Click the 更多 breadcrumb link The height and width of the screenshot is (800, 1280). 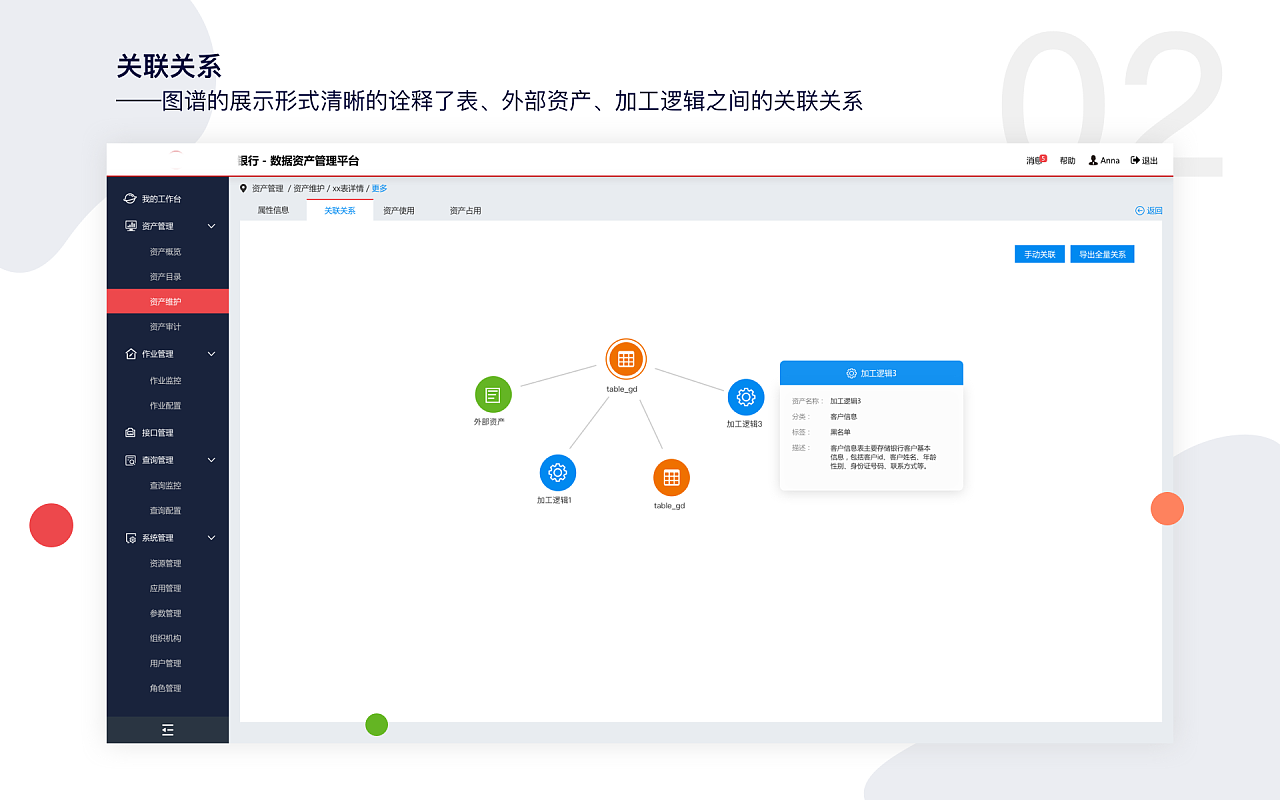[x=378, y=187]
